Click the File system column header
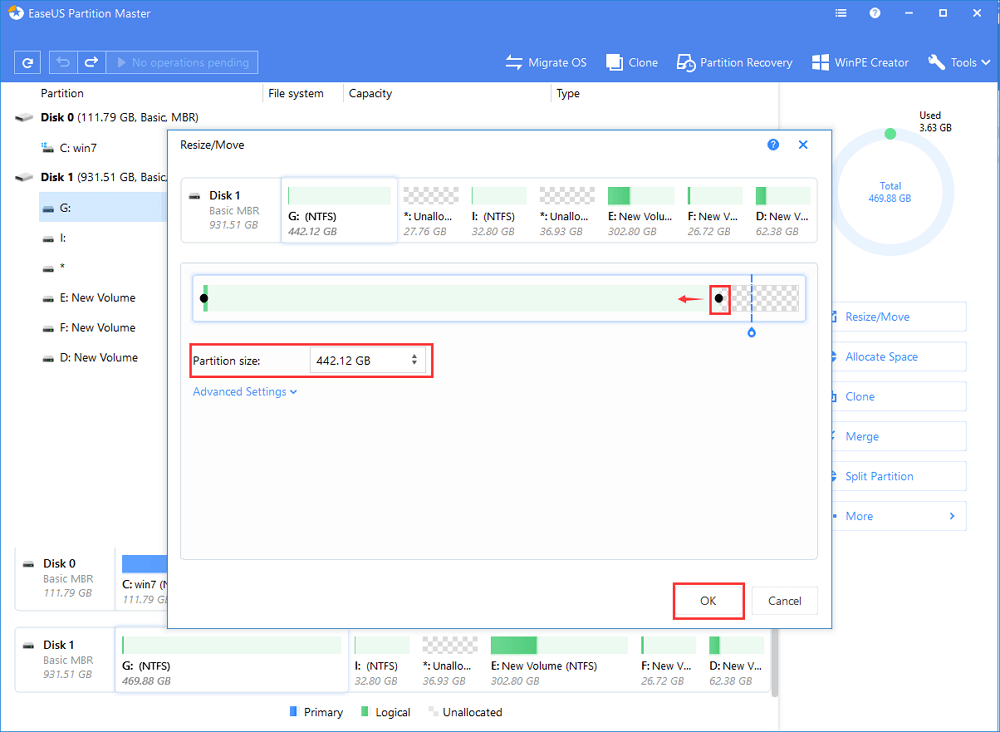This screenshot has width=1000, height=732. click(295, 93)
